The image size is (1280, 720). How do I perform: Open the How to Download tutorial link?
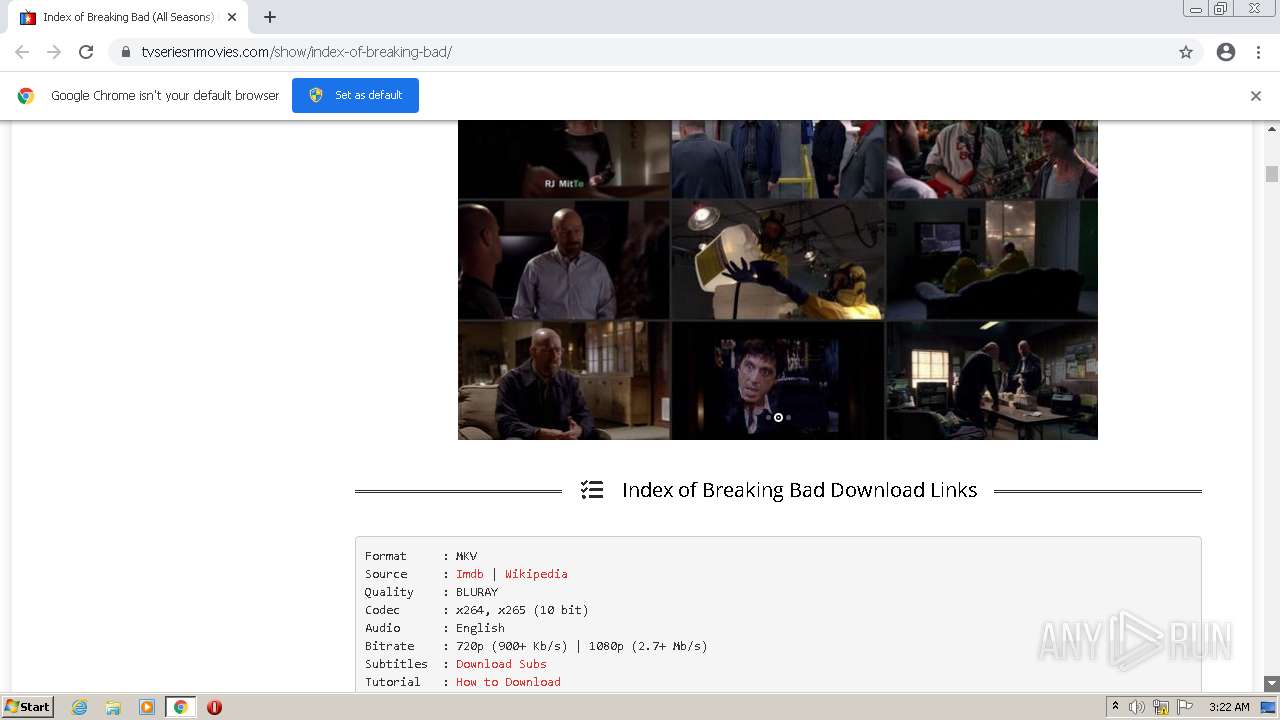[x=508, y=682]
